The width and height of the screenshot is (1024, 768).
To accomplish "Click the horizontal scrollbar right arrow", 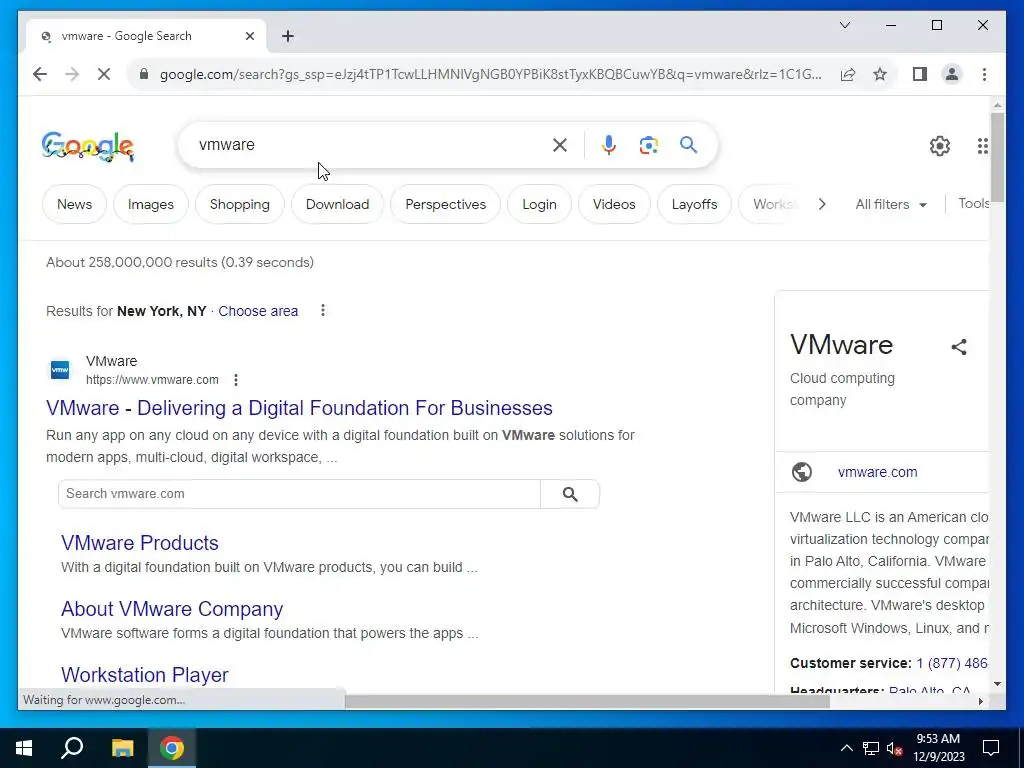I will [980, 701].
